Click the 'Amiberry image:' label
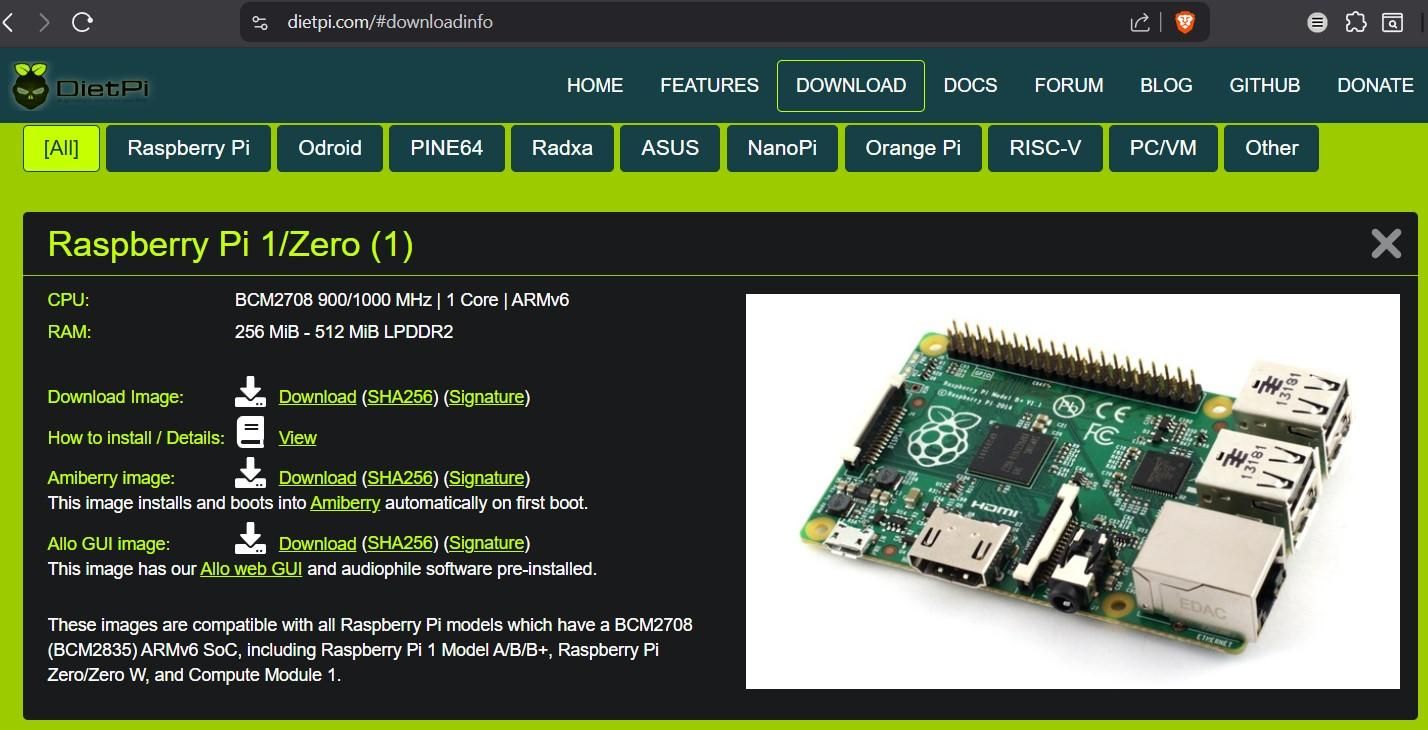 point(111,478)
